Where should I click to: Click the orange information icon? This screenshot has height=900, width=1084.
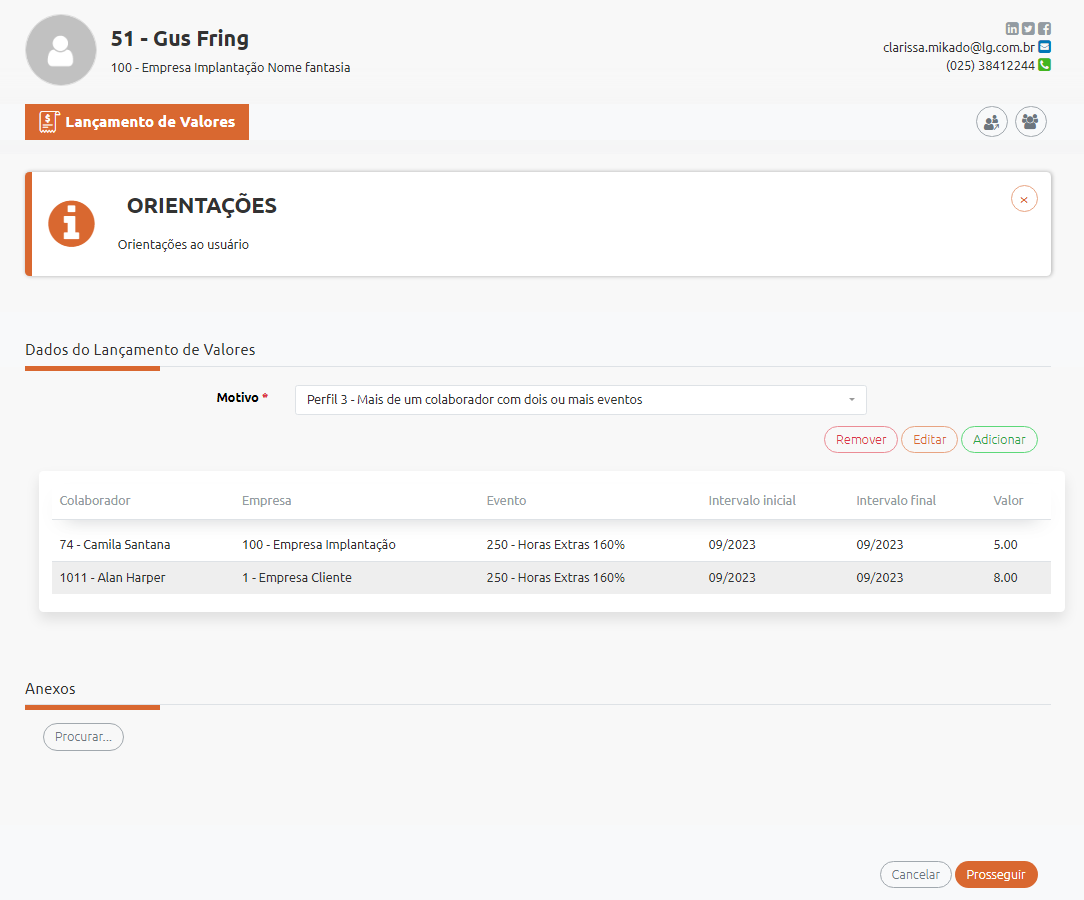71,224
